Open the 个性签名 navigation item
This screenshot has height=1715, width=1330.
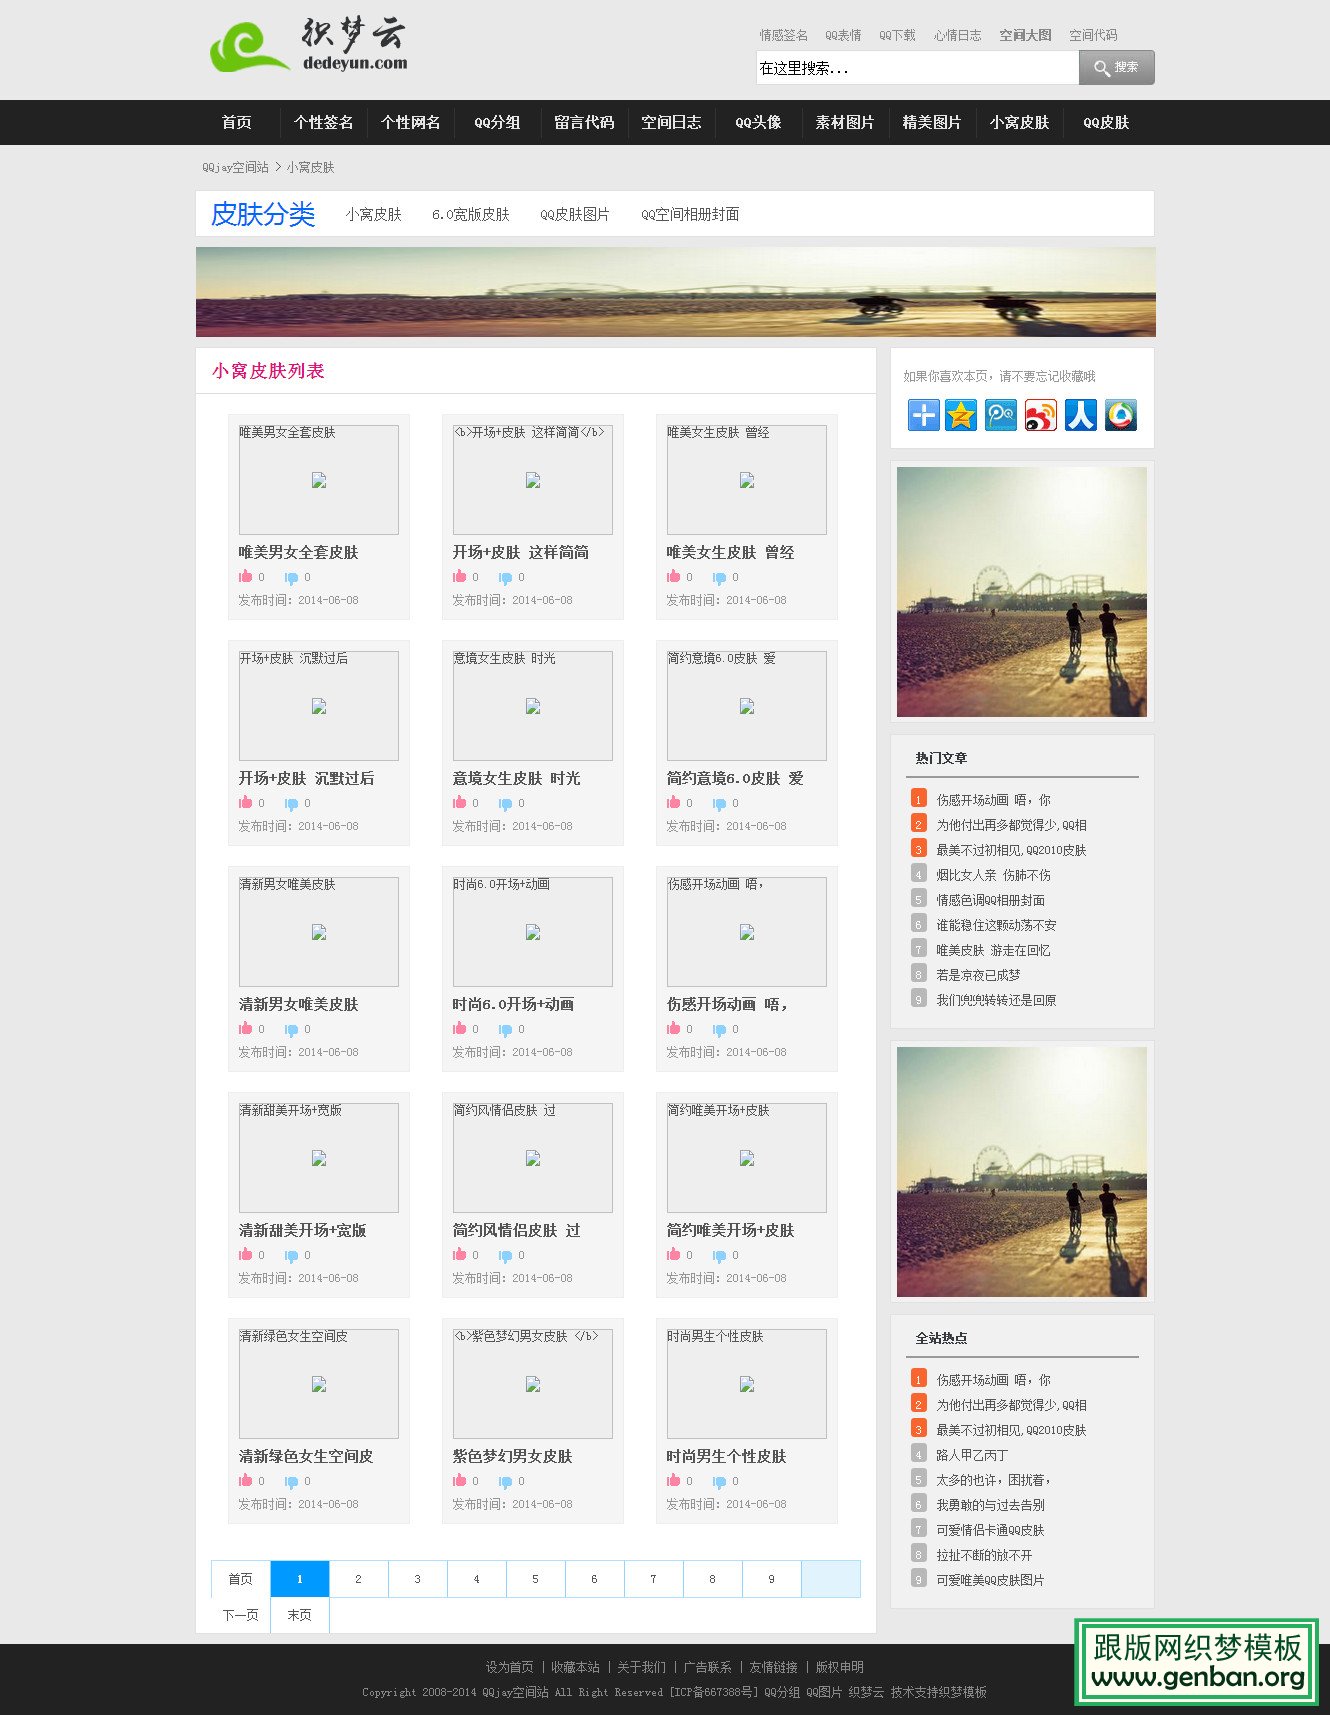[x=323, y=122]
